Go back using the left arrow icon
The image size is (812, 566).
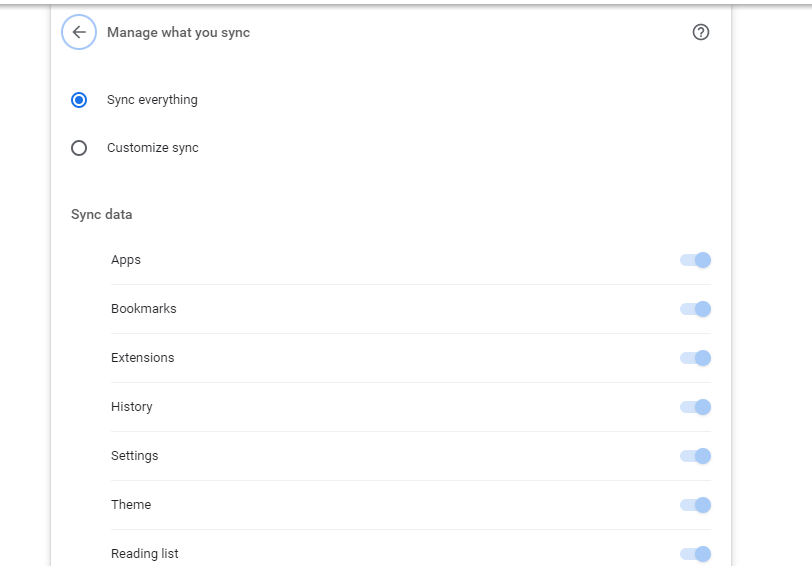pos(79,32)
